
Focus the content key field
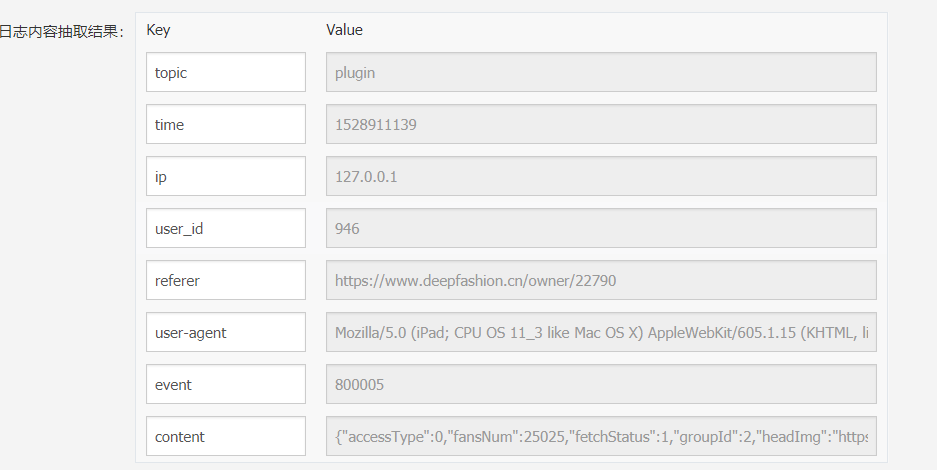225,436
